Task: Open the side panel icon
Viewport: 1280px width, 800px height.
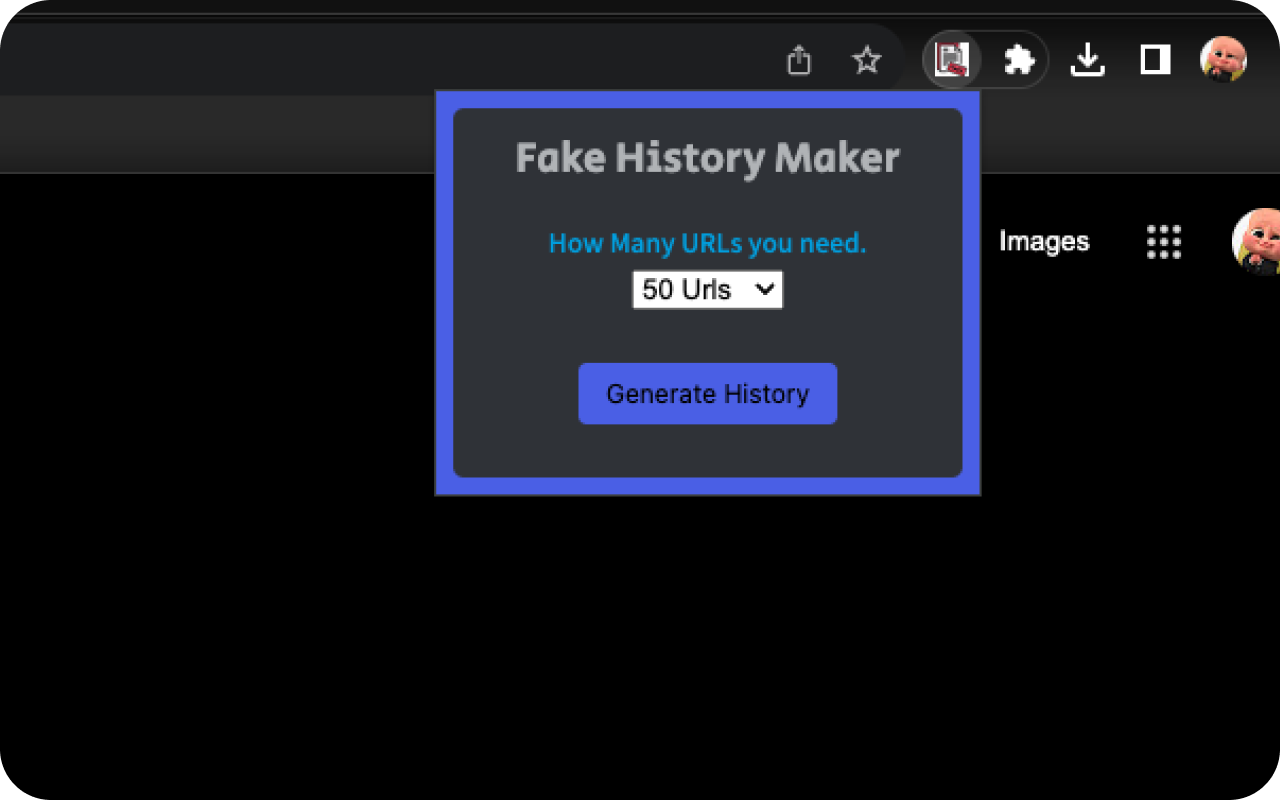Action: 1154,59
